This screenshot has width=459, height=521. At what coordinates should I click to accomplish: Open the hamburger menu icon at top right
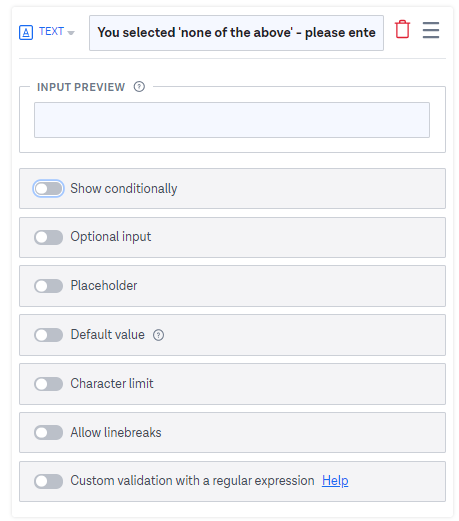pyautogui.click(x=431, y=30)
